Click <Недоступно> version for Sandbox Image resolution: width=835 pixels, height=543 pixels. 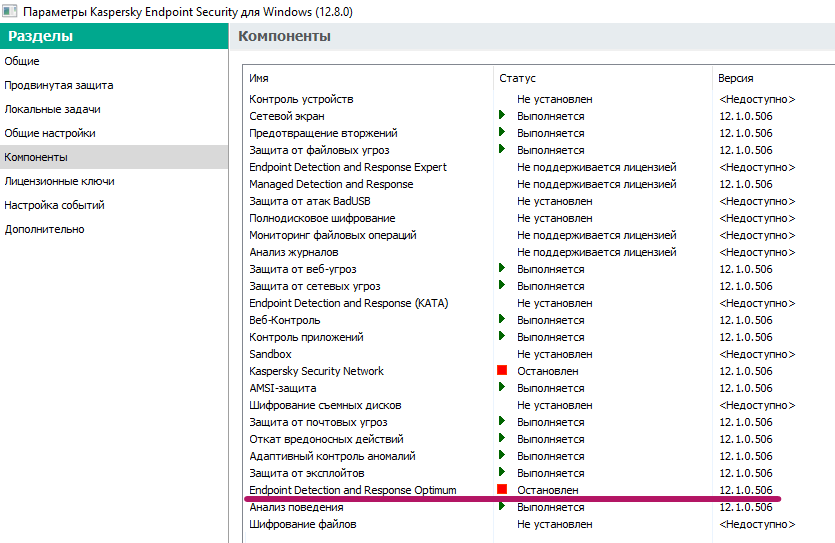click(x=757, y=354)
